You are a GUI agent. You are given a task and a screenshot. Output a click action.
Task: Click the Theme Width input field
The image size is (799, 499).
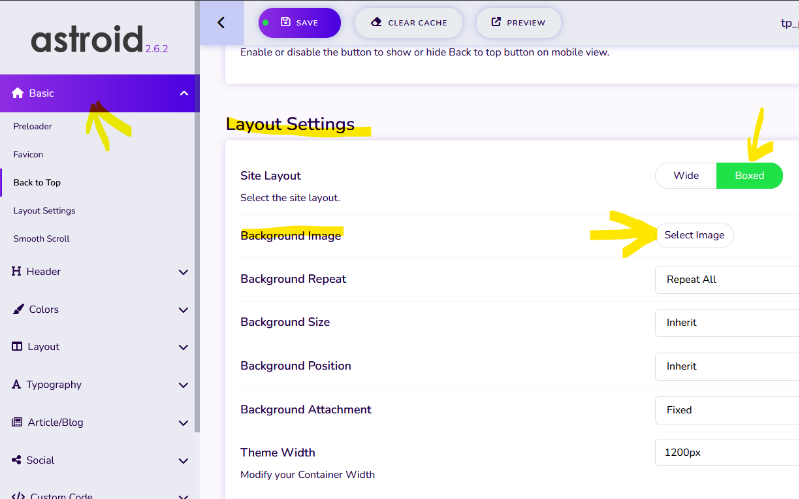727,453
